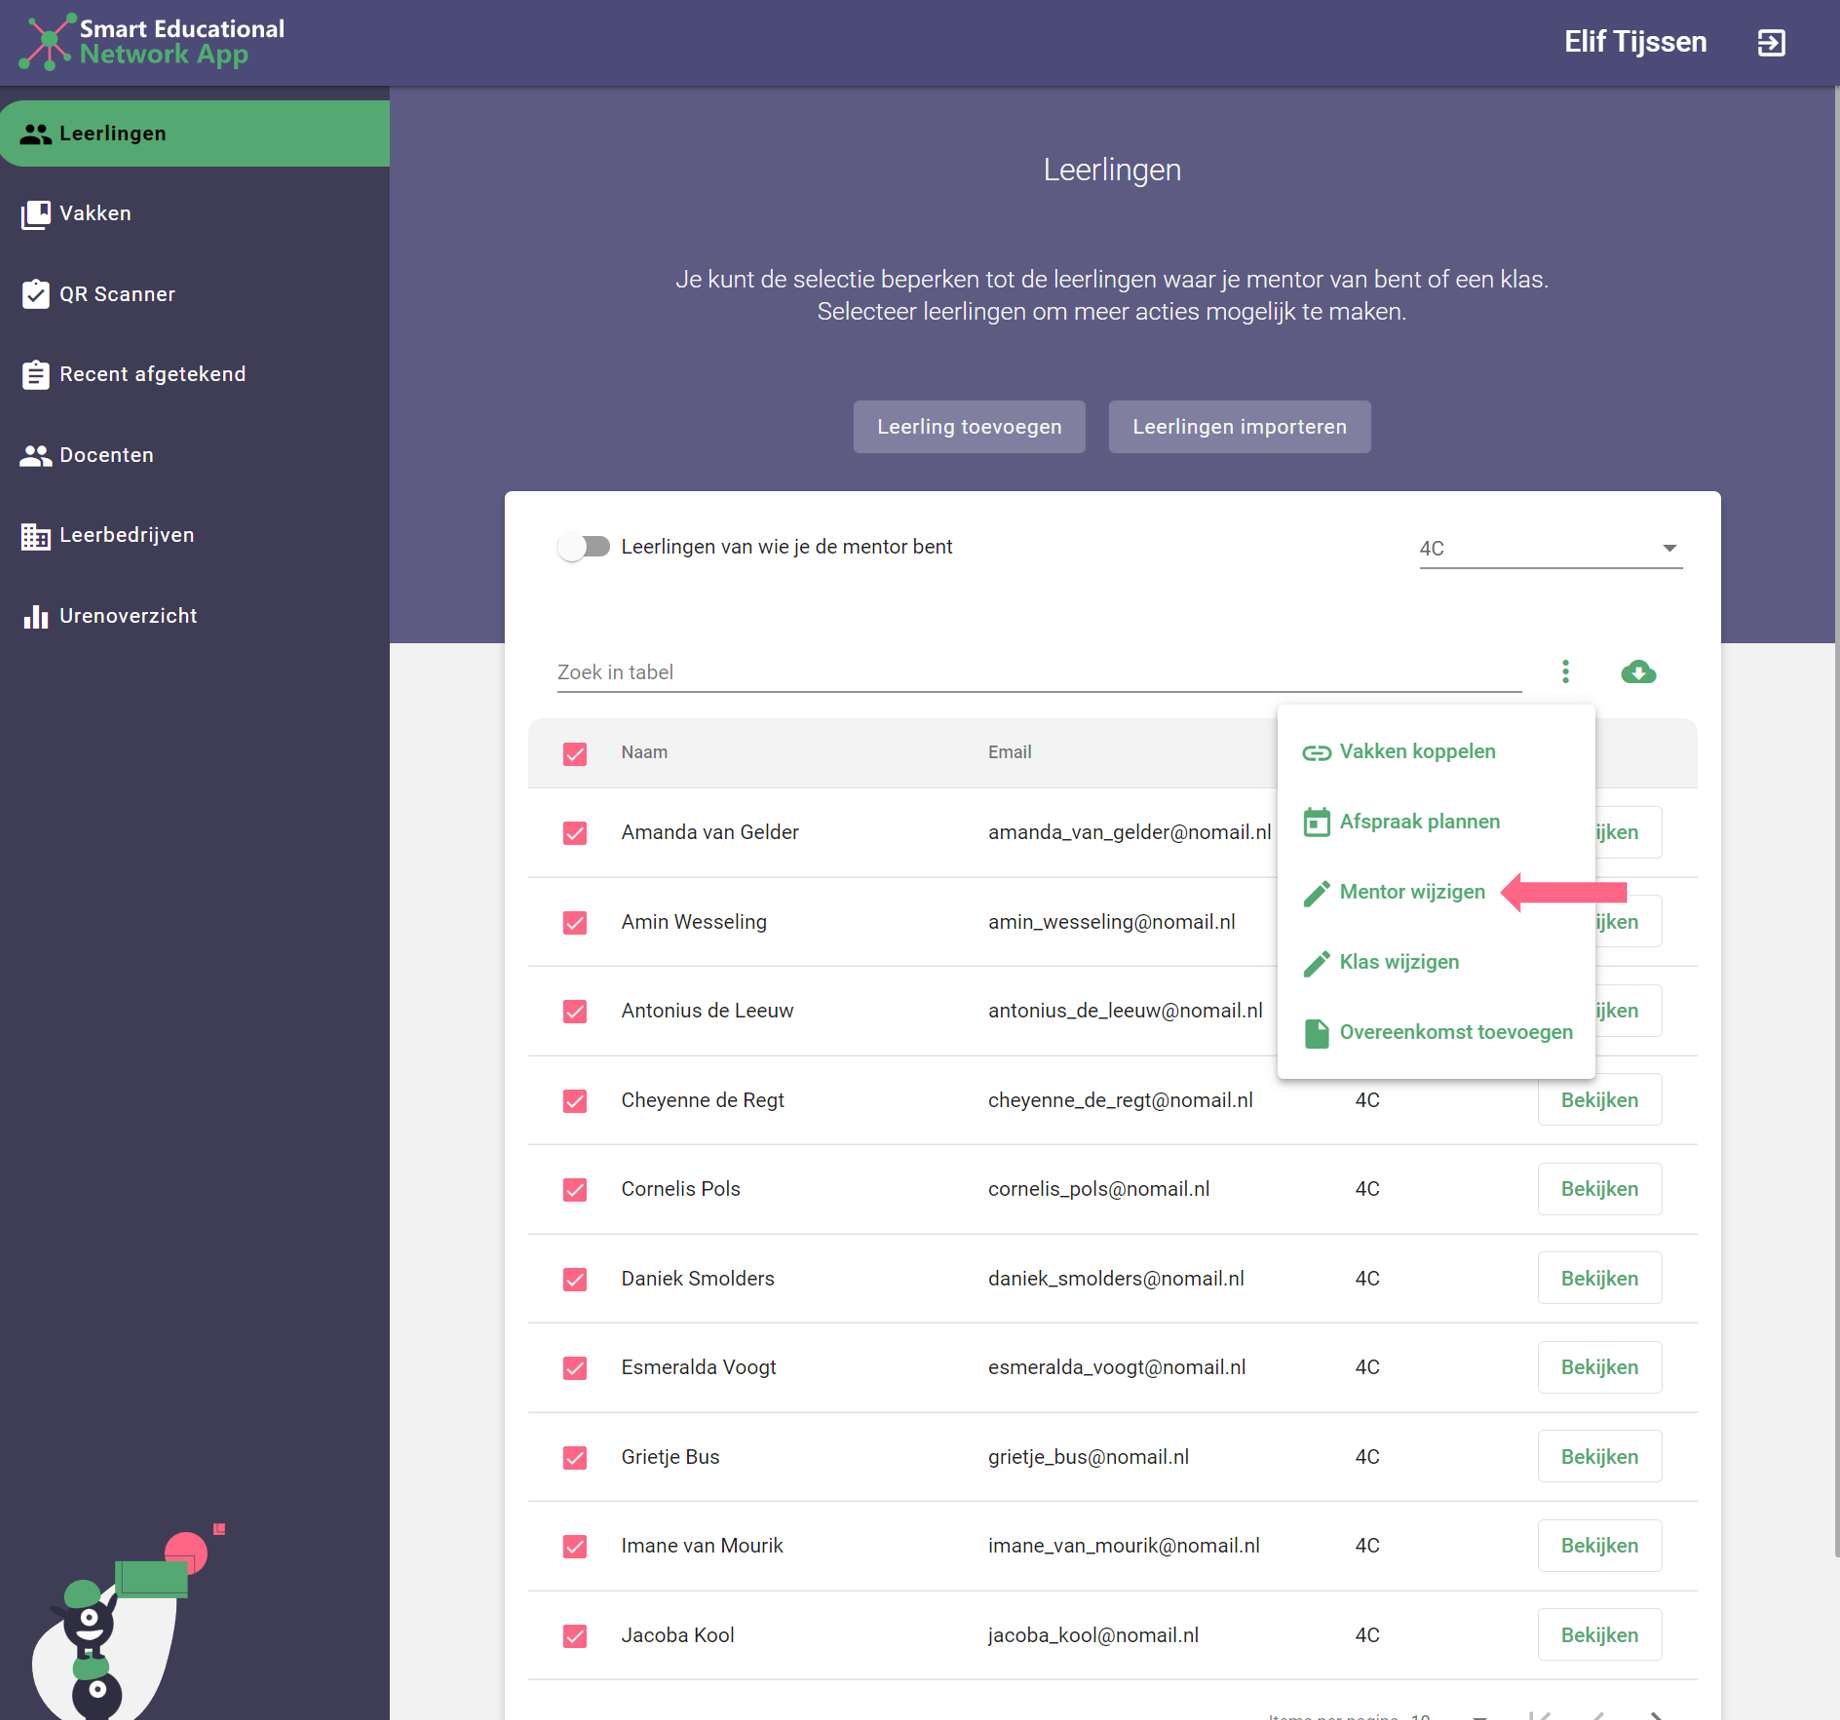The height and width of the screenshot is (1720, 1840).
Task: Navigate to Docenten section
Action: [106, 455]
